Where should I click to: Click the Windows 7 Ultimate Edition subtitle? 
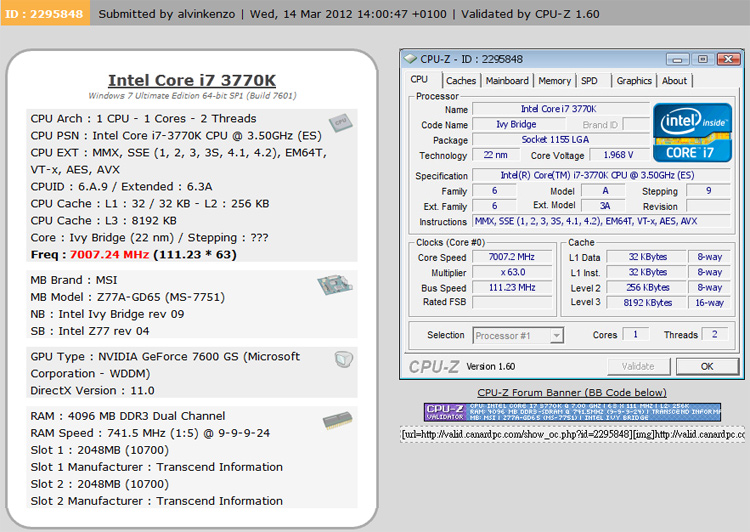(192, 96)
